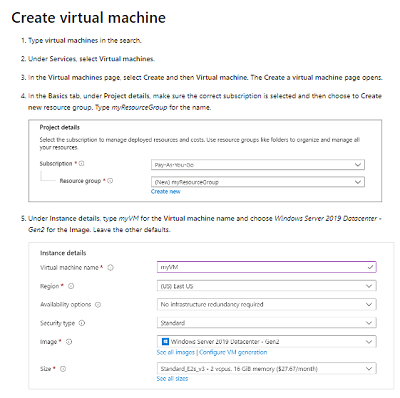Click the info icon beside Resource group
The image size is (400, 398).
point(110,181)
